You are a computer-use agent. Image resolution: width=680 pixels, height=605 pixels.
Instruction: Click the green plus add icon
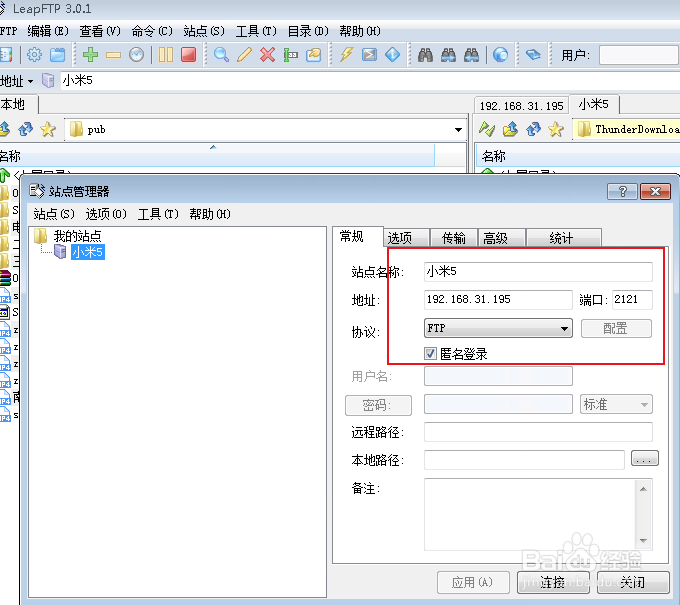click(x=90, y=55)
